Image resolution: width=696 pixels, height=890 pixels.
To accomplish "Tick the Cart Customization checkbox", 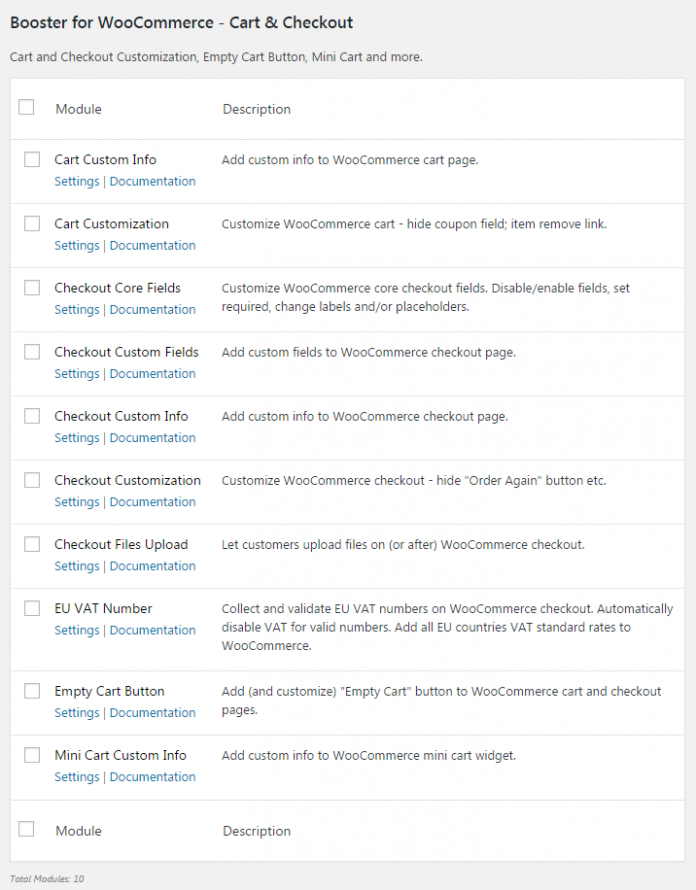I will point(32,224).
